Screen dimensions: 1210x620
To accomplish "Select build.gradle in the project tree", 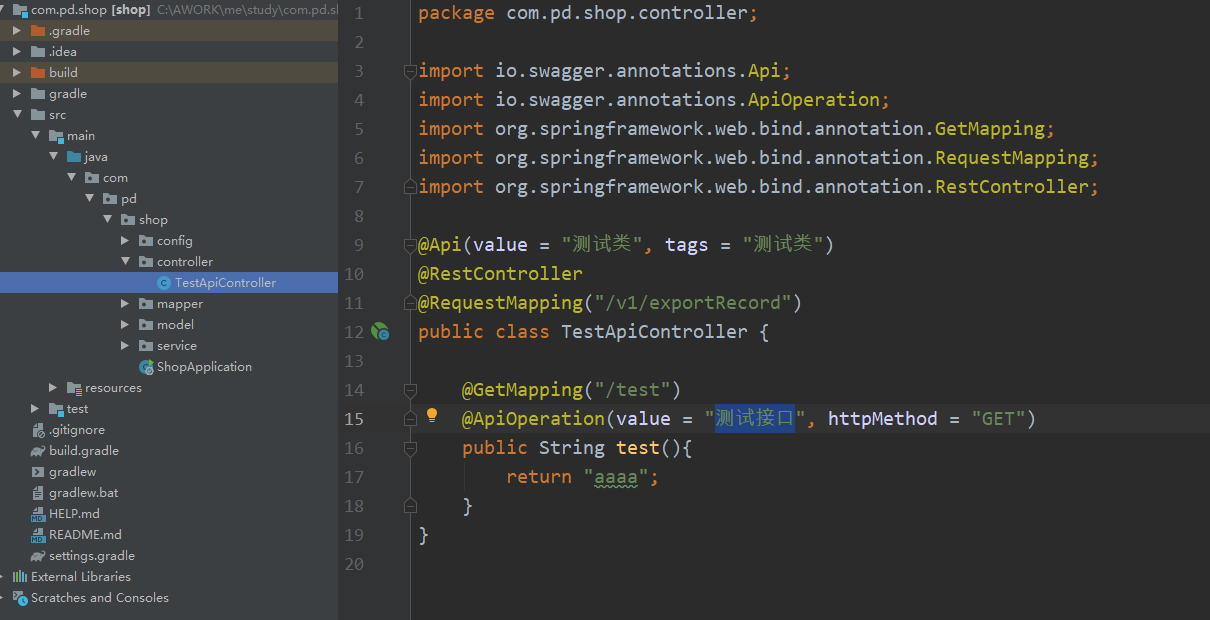I will pyautogui.click(x=84, y=451).
